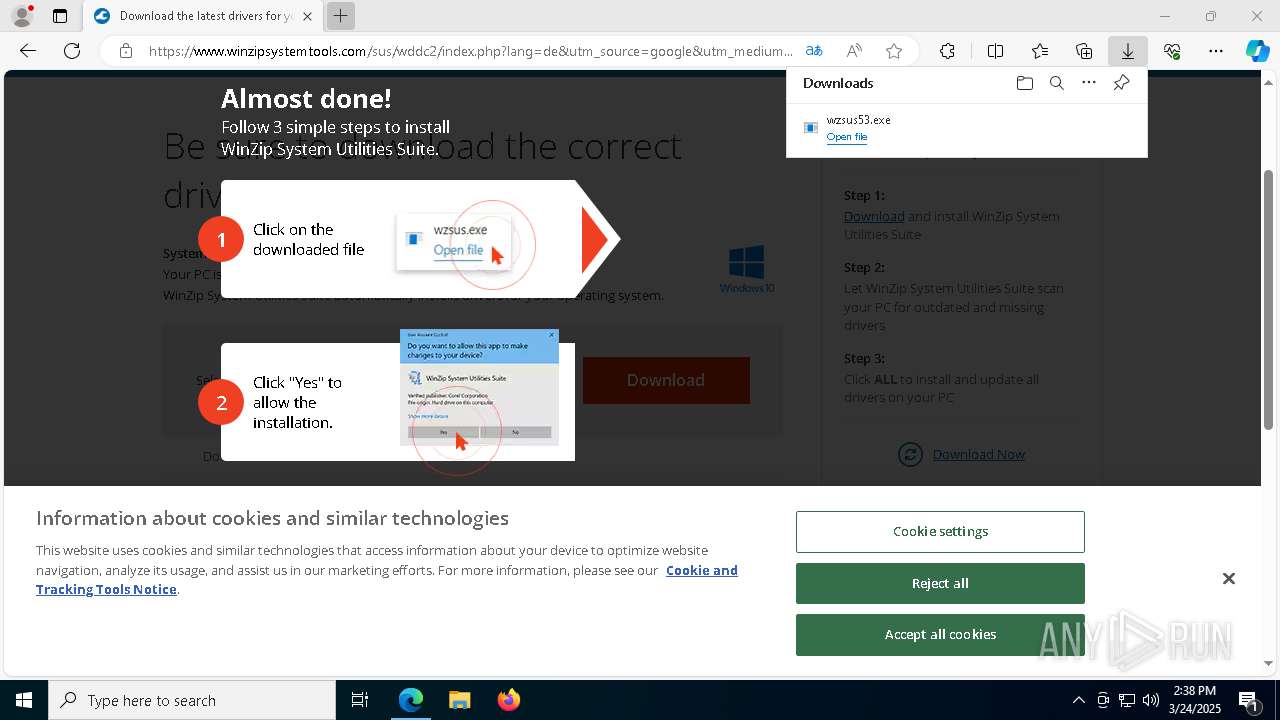The width and height of the screenshot is (1280, 720).
Task: Open Browser essentials icon
Action: (1172, 51)
